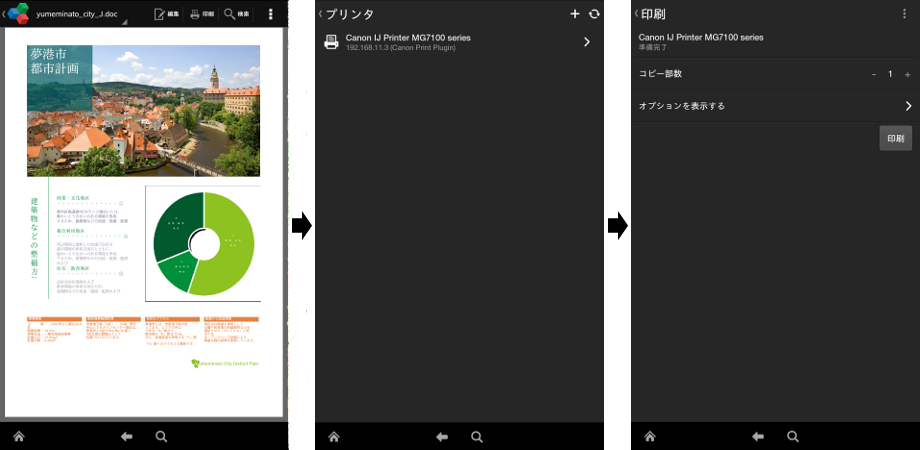Tap the 編集 edit icon in document toolbar

(166, 14)
